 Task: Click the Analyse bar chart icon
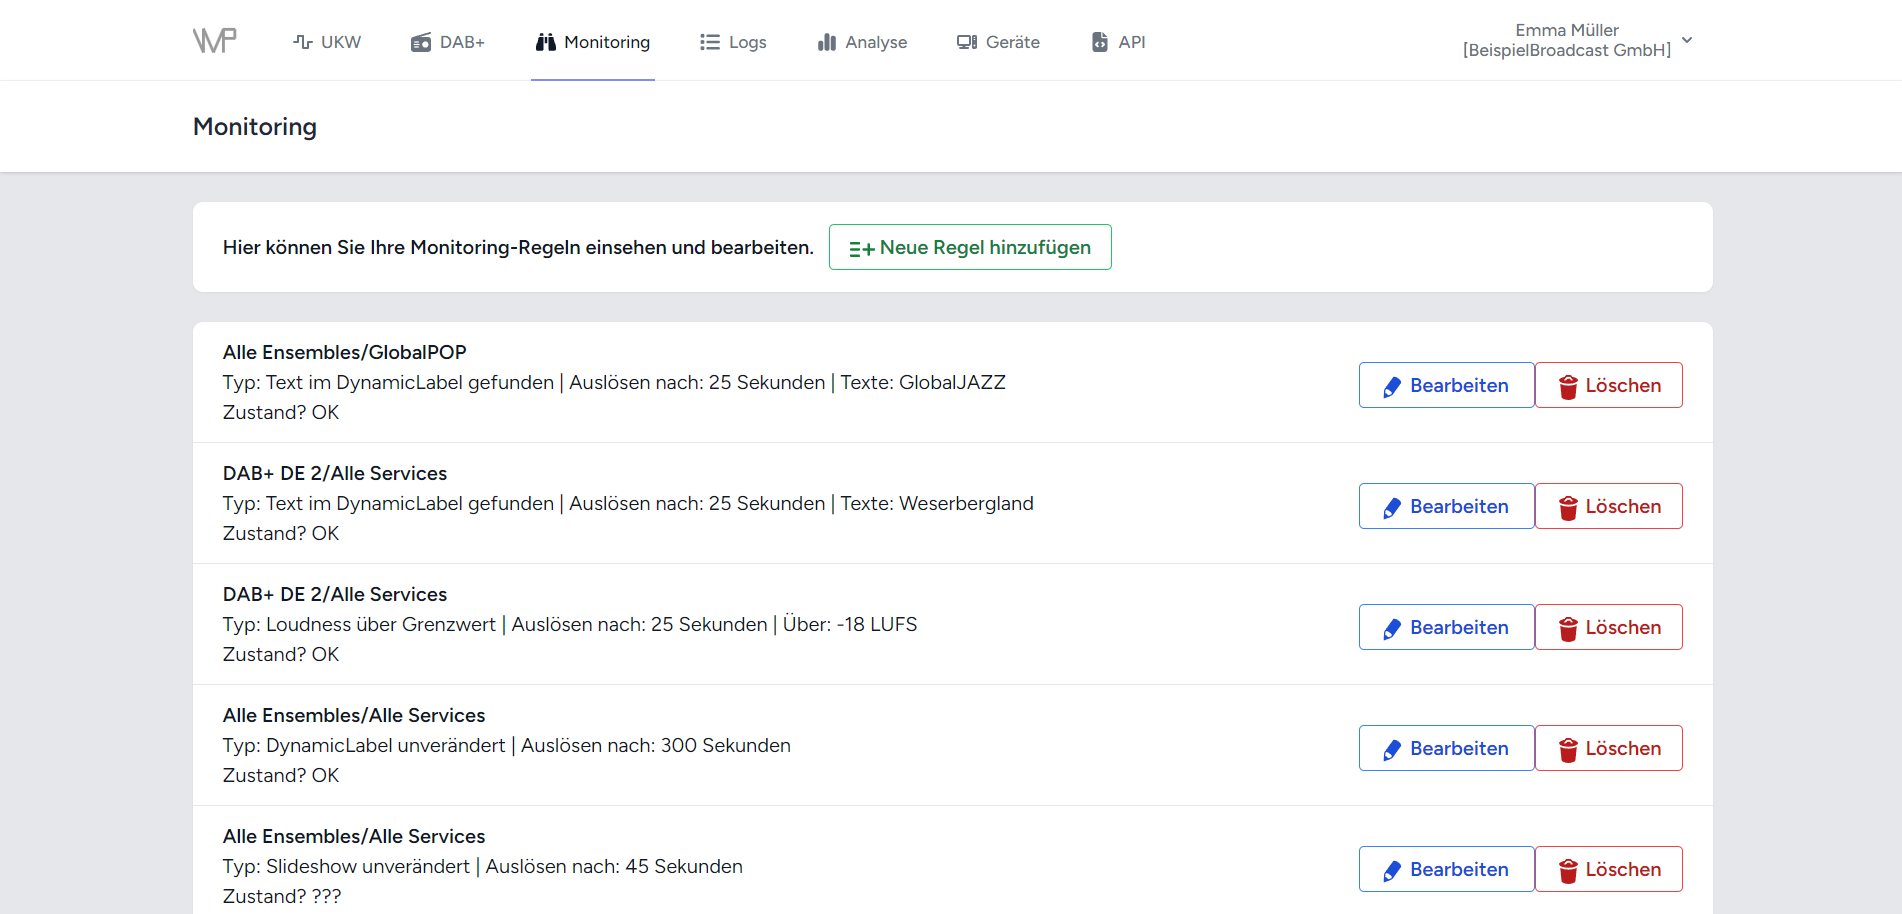[x=827, y=42]
